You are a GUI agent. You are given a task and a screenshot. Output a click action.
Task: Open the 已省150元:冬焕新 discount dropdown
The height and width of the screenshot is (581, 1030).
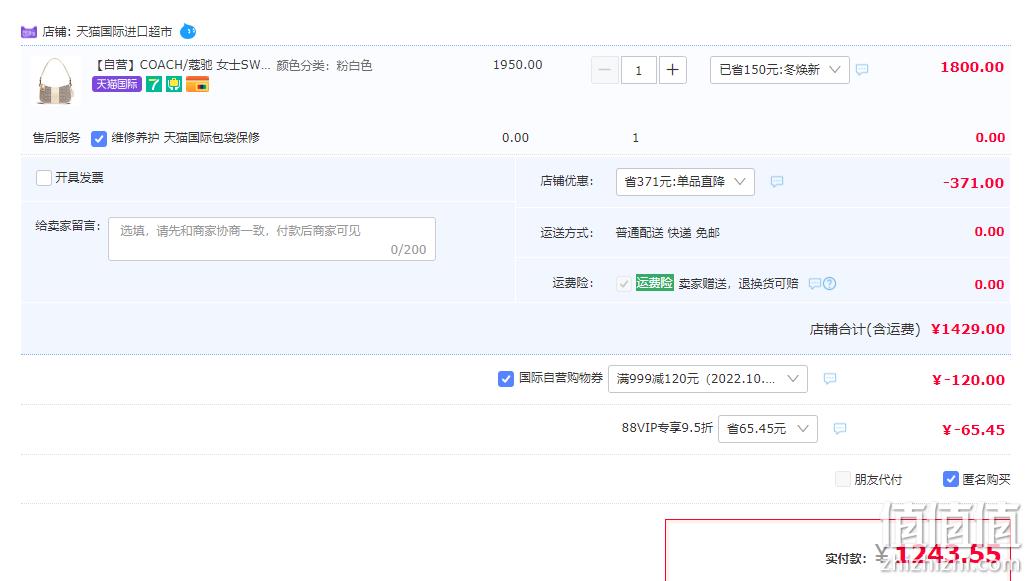click(780, 70)
